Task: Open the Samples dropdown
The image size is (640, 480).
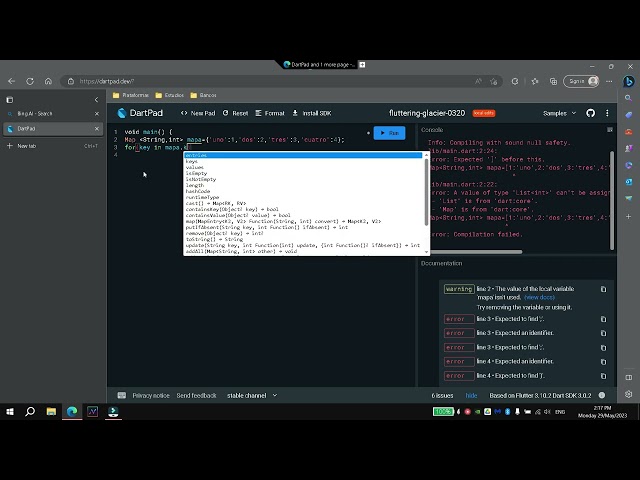Action: click(560, 113)
